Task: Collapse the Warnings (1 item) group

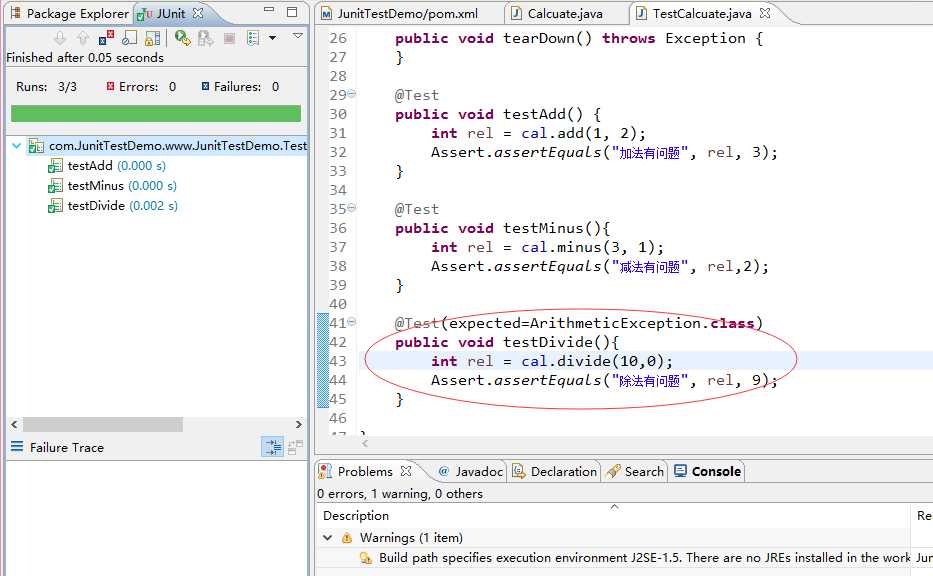Action: [327, 537]
